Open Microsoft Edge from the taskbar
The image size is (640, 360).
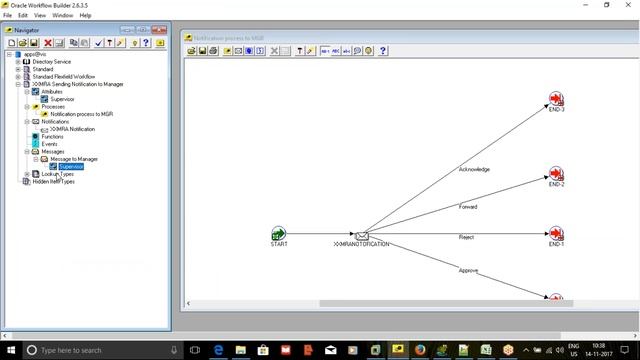pos(218,350)
